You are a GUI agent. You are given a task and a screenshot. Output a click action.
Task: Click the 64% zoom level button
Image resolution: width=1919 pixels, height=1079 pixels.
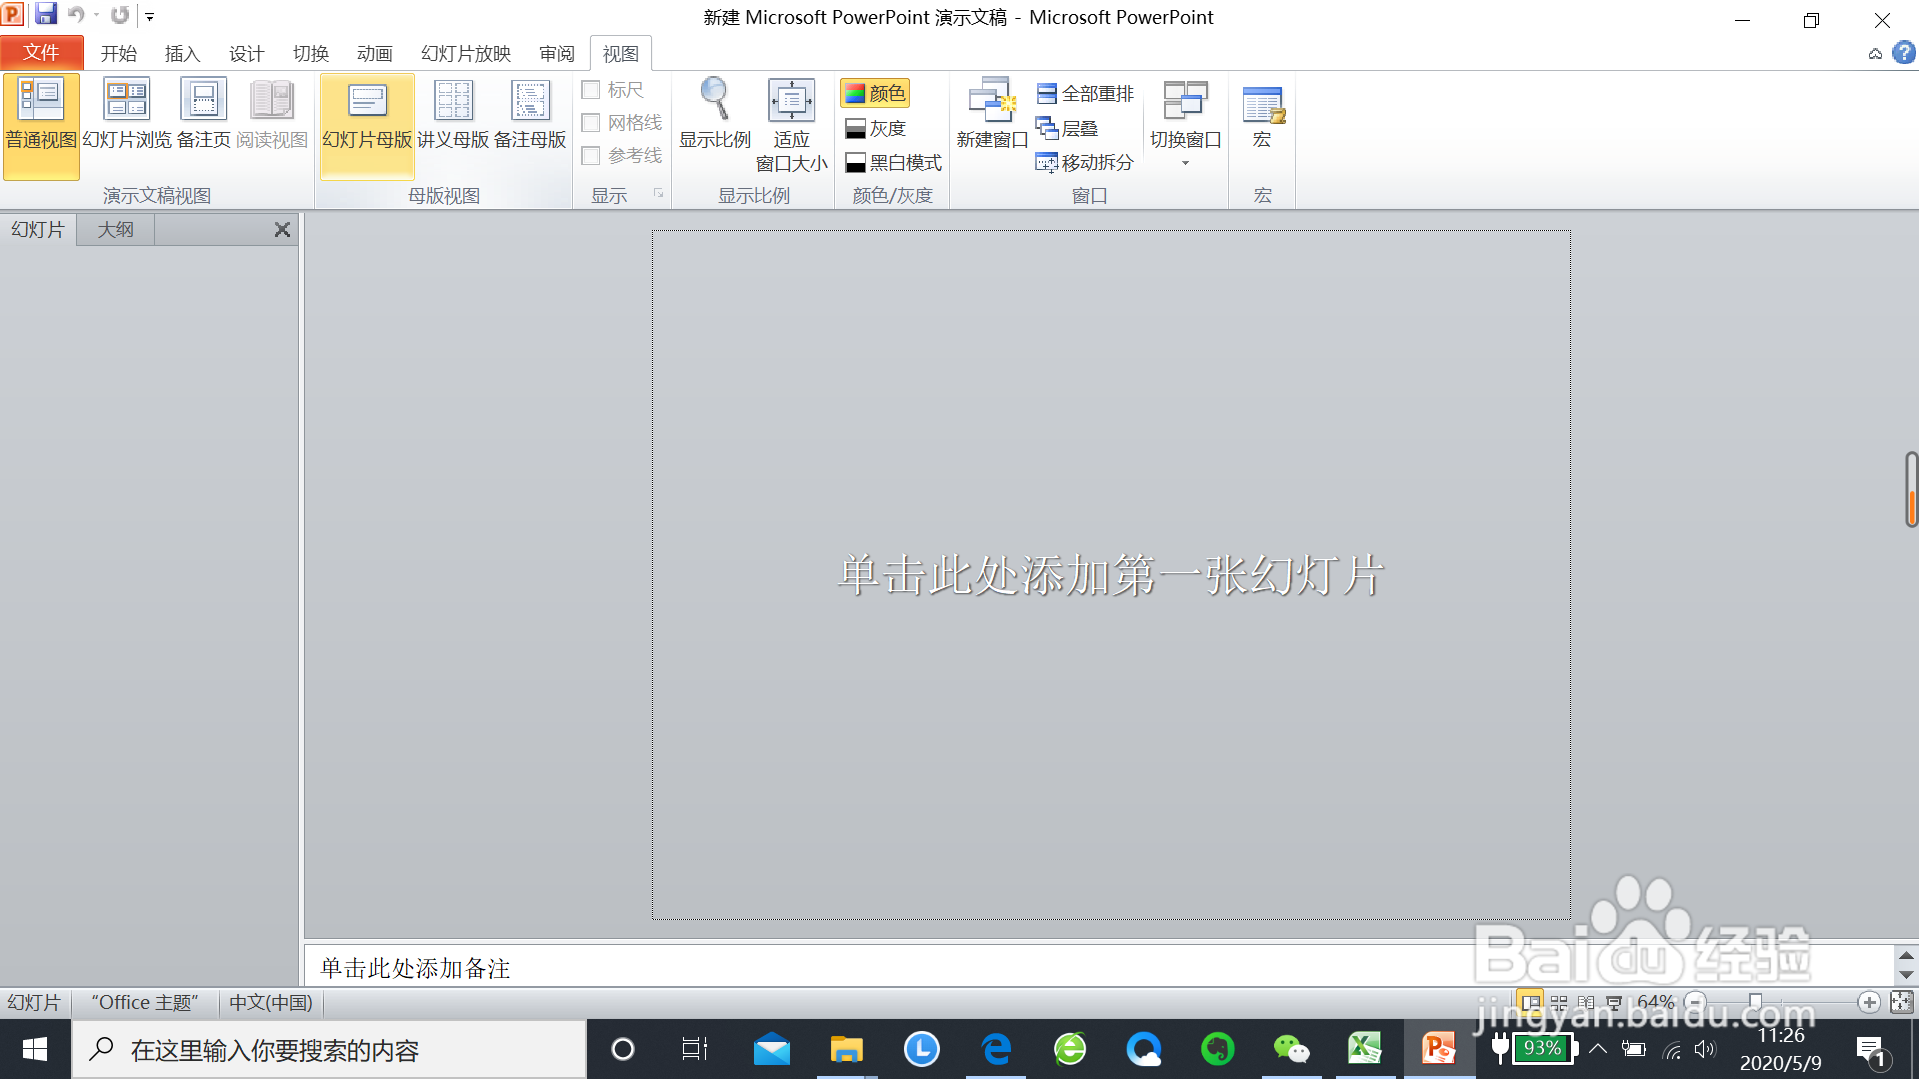coord(1656,1002)
